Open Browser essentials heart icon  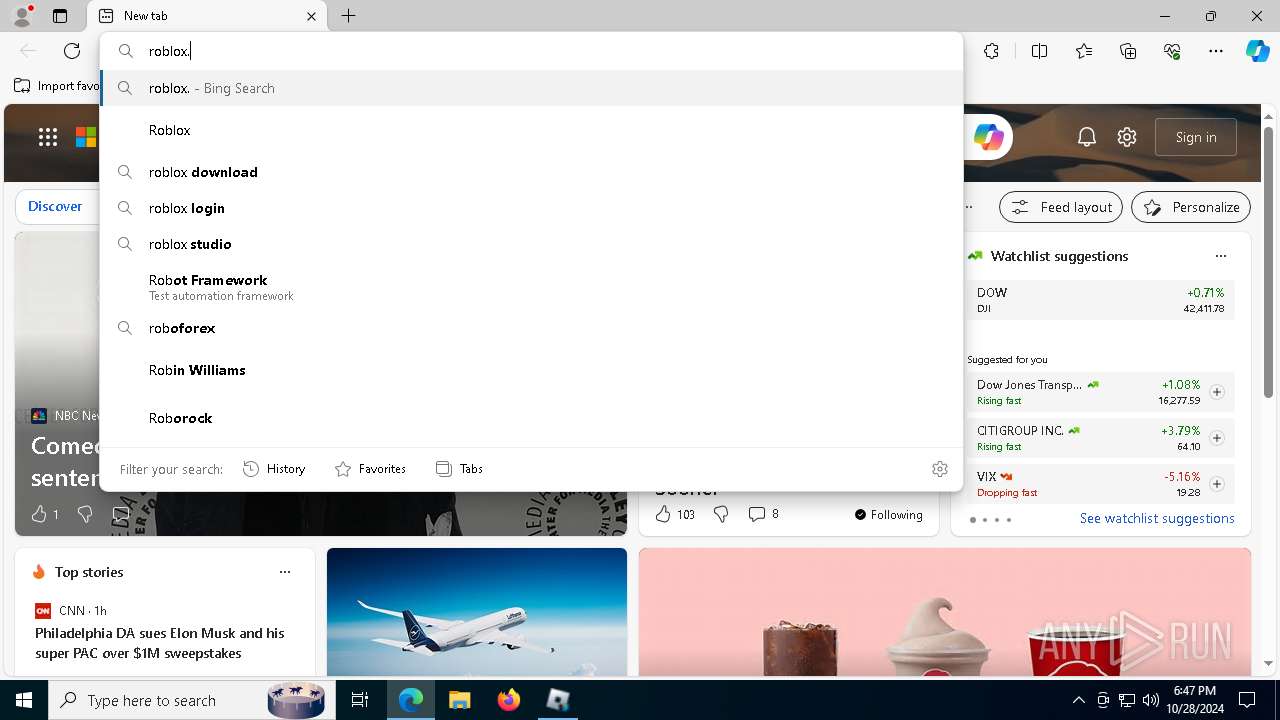coord(1172,51)
